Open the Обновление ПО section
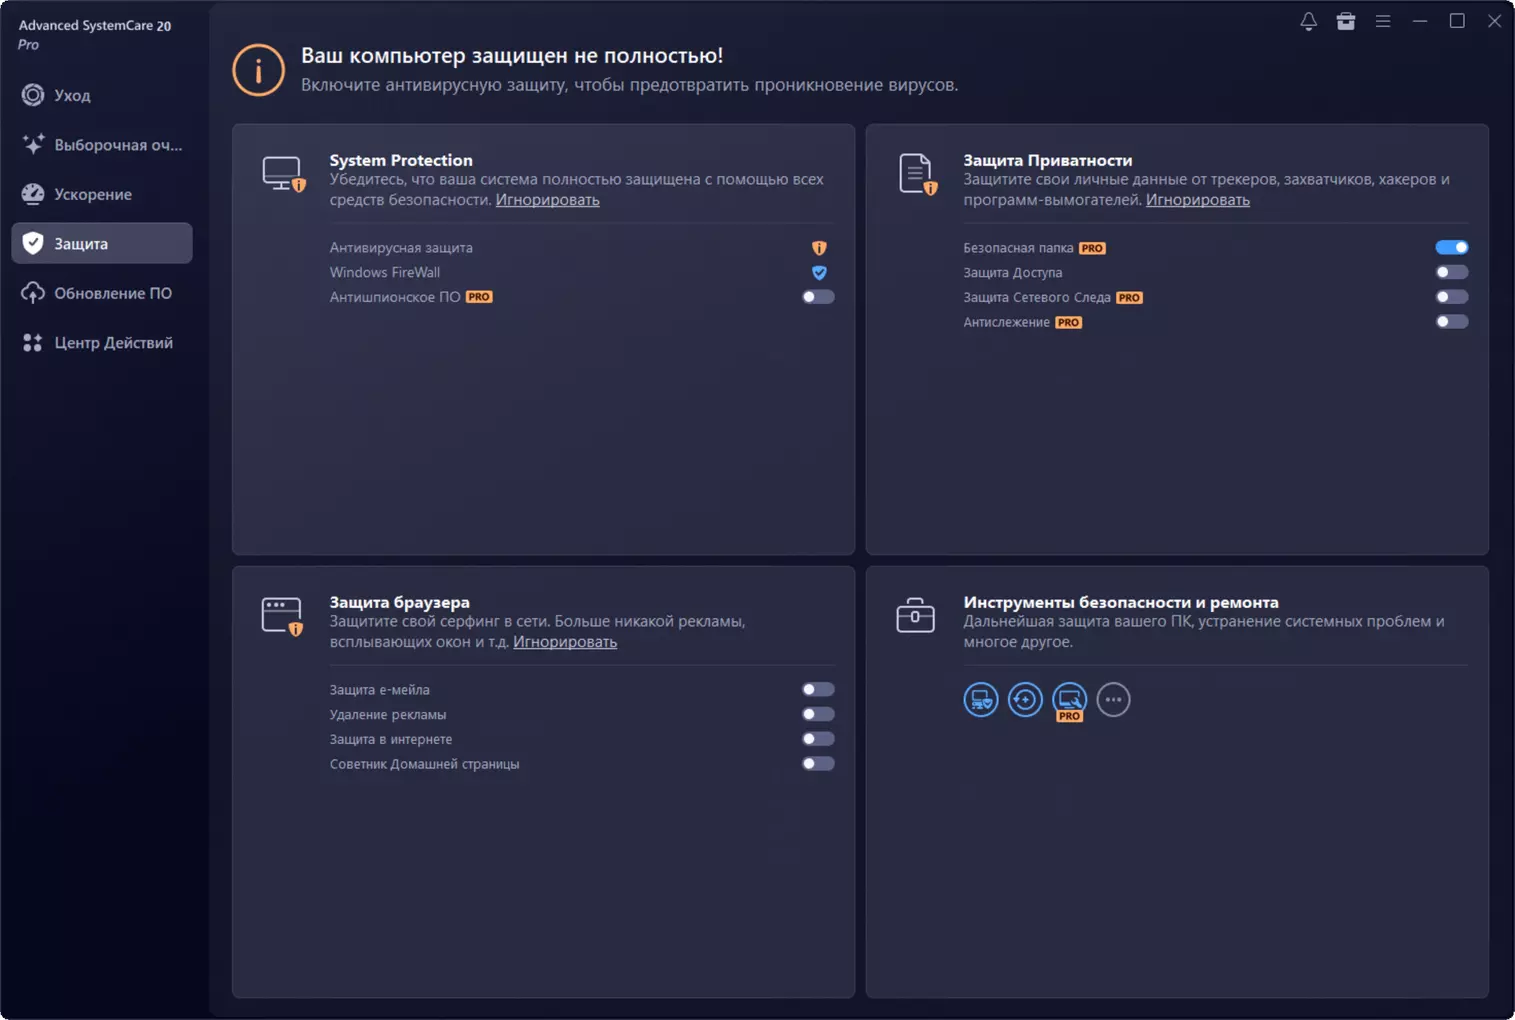 click(102, 293)
